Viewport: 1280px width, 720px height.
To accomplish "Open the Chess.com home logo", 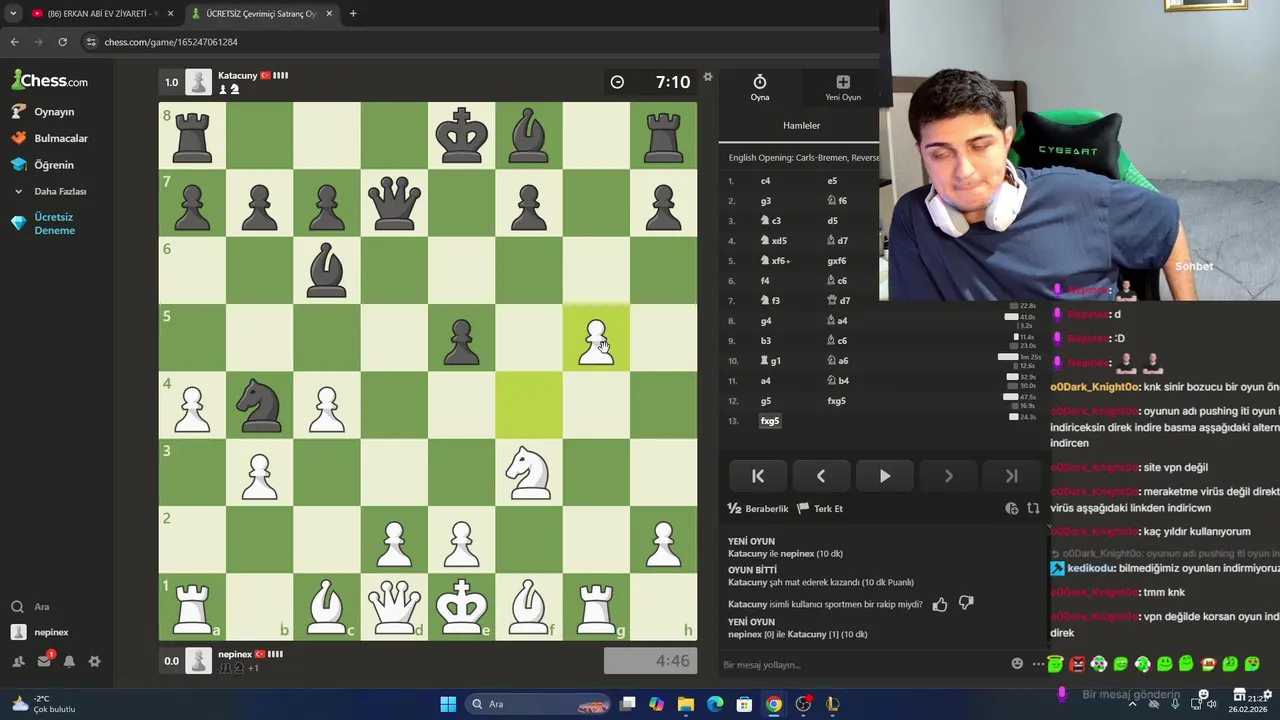I will pyautogui.click(x=50, y=81).
